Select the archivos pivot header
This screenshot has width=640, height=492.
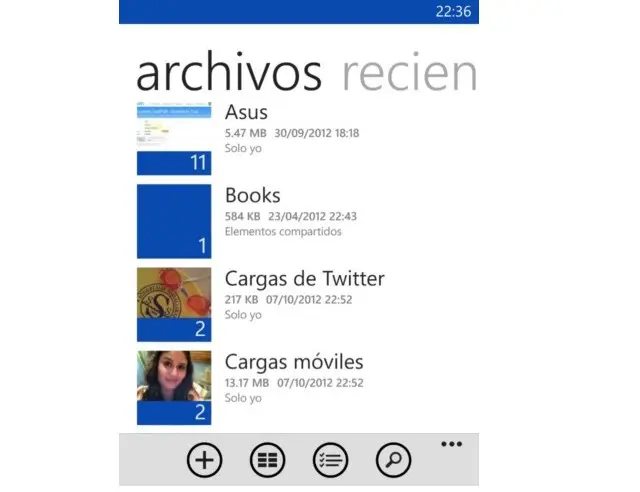[x=229, y=75]
